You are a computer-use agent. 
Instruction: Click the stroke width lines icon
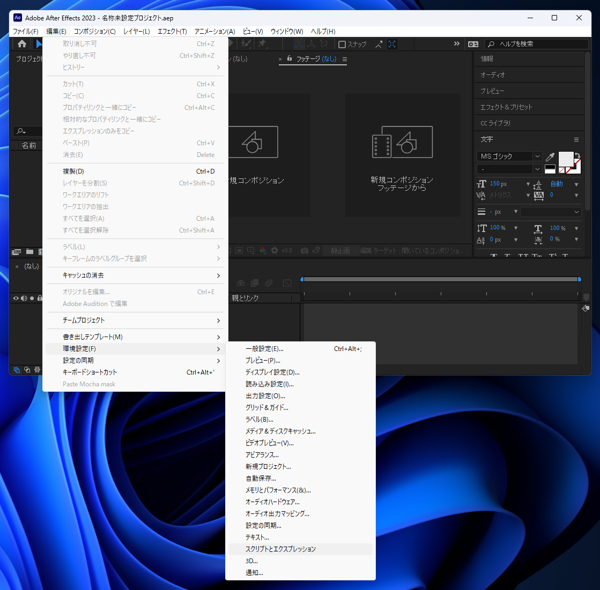pyautogui.click(x=481, y=212)
